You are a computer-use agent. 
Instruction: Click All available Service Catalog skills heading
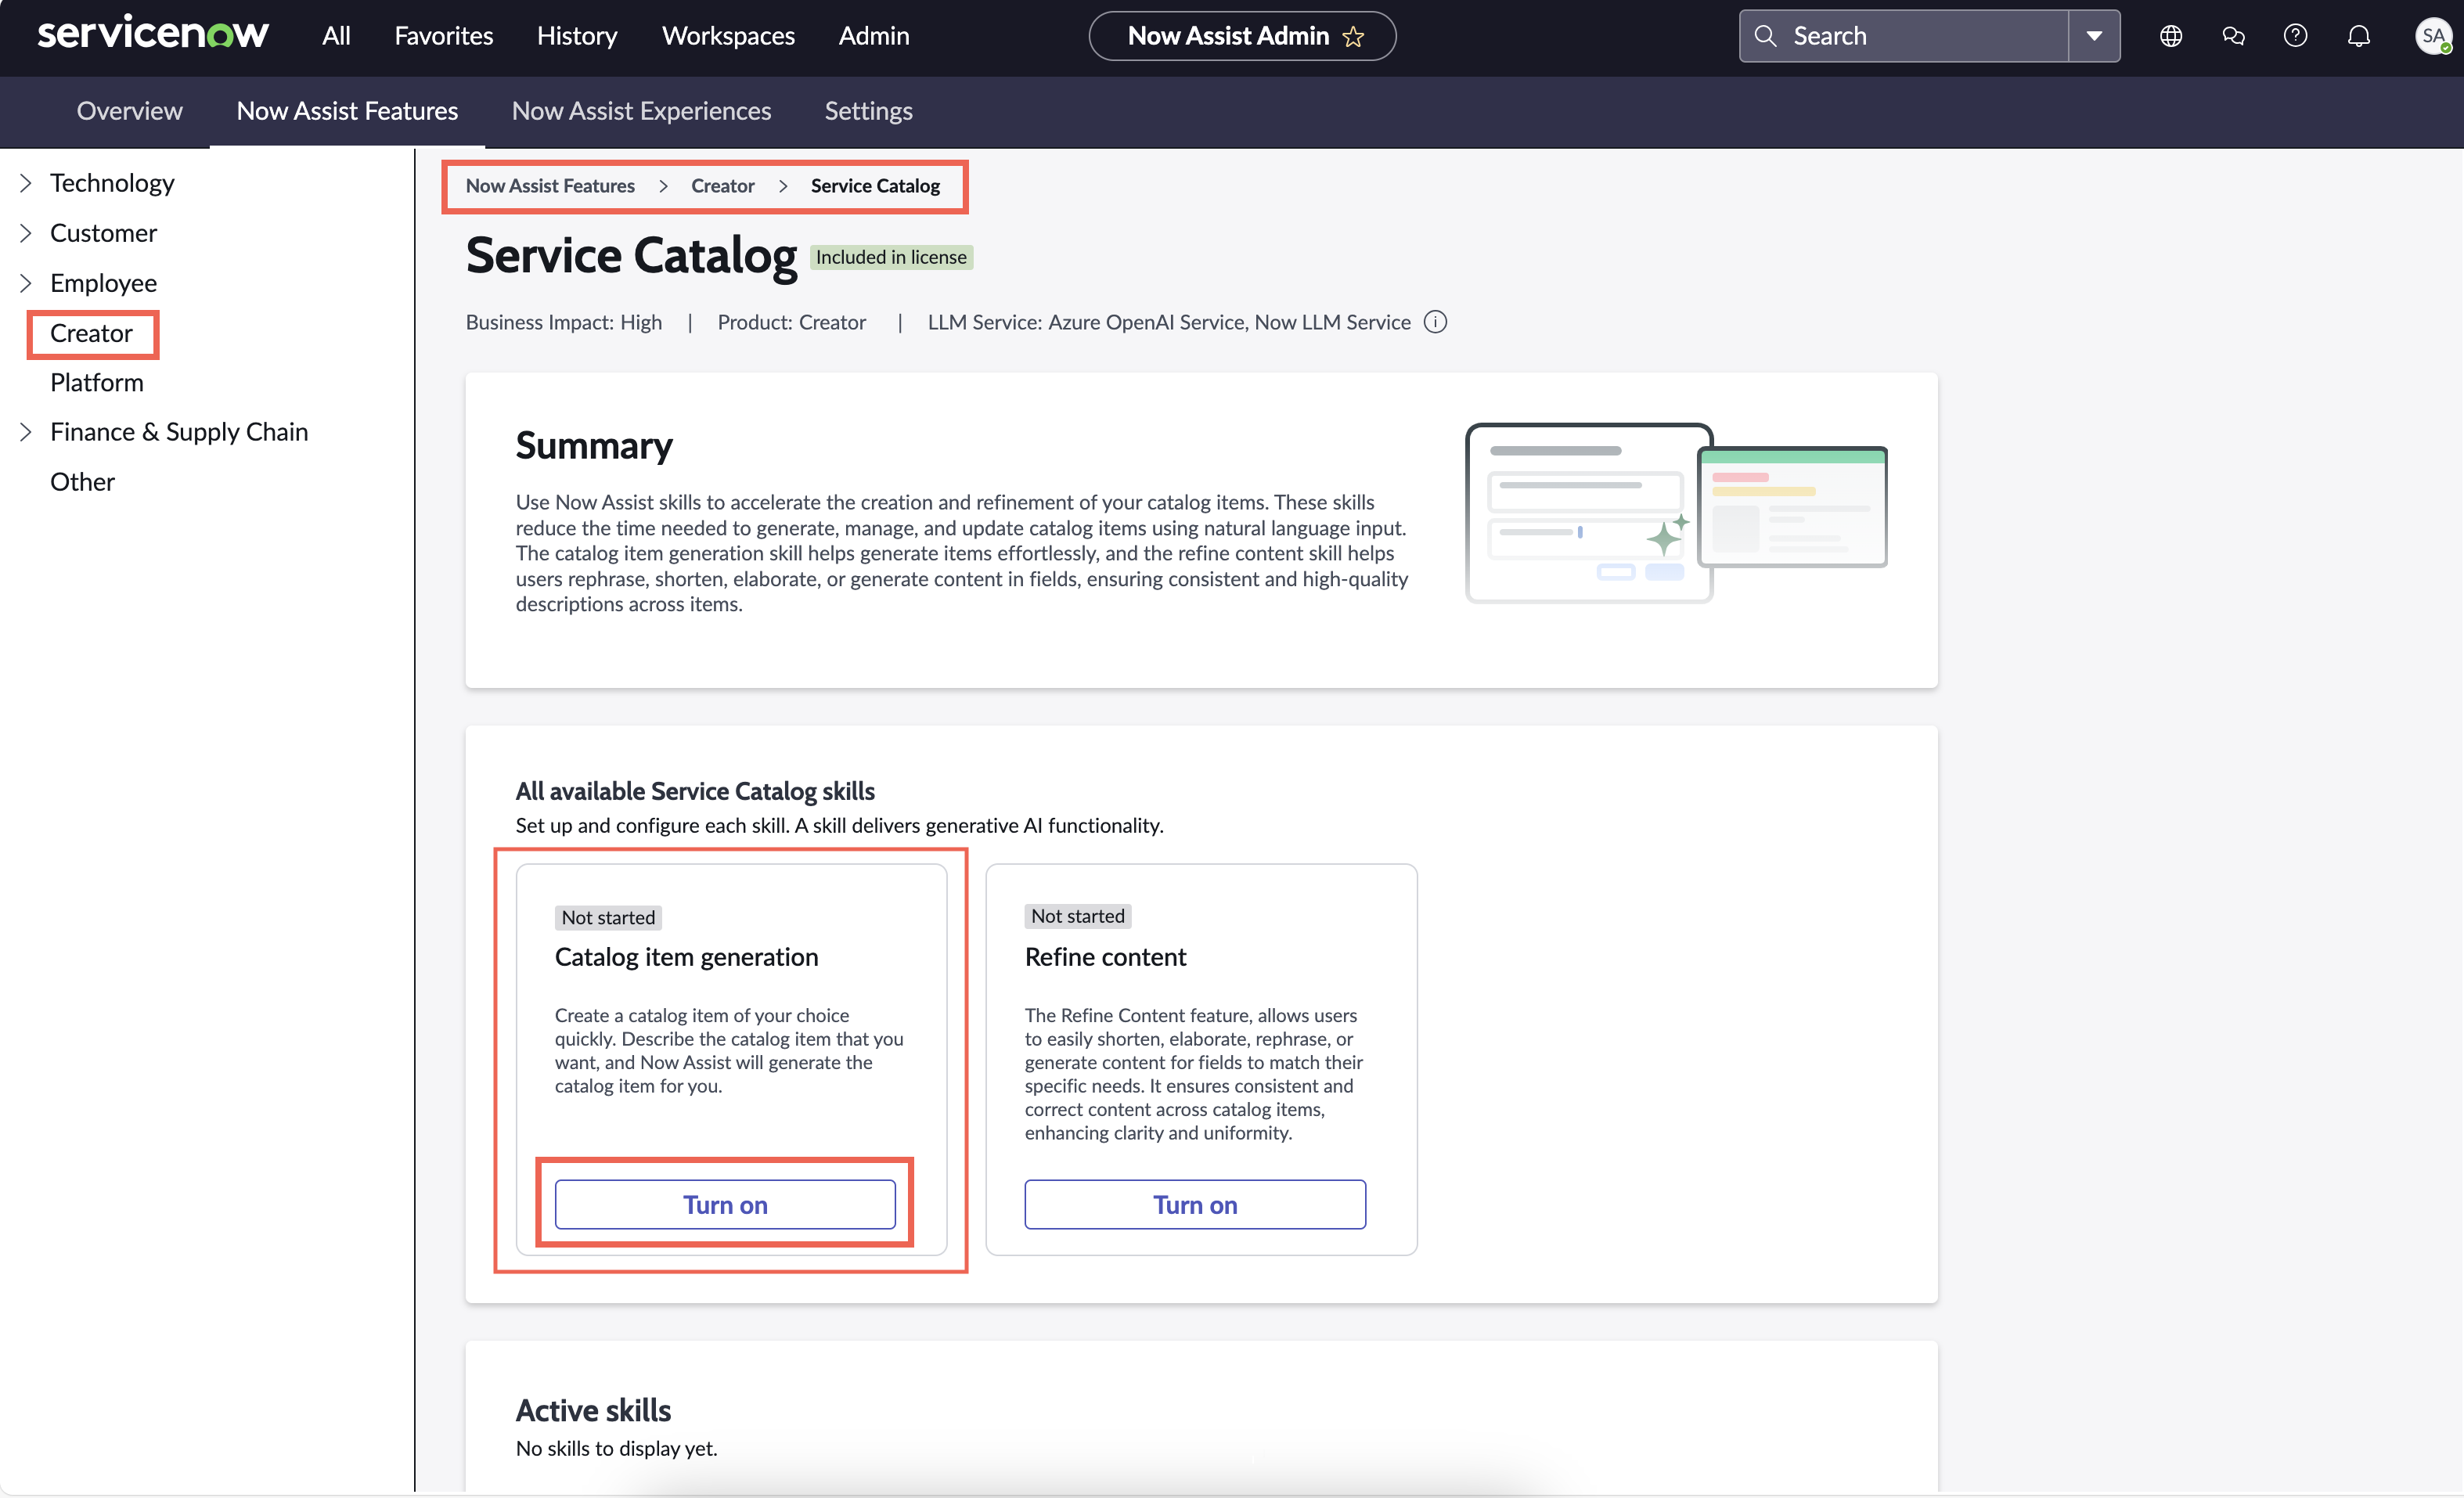(695, 791)
